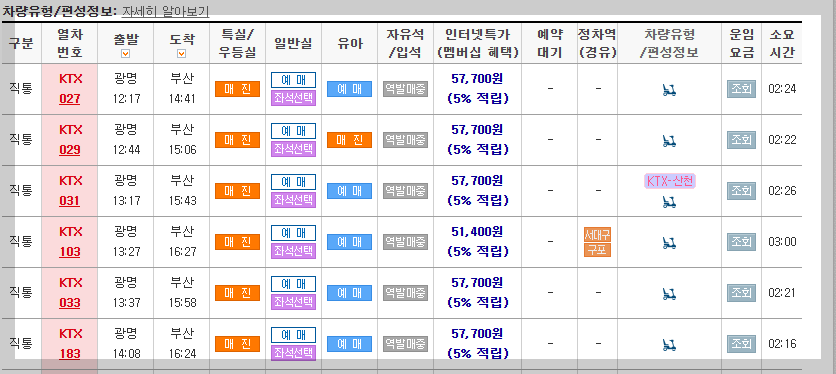836x374 pixels.
Task: Click 15:58 arrival time for KTX 033
Action: point(182,303)
